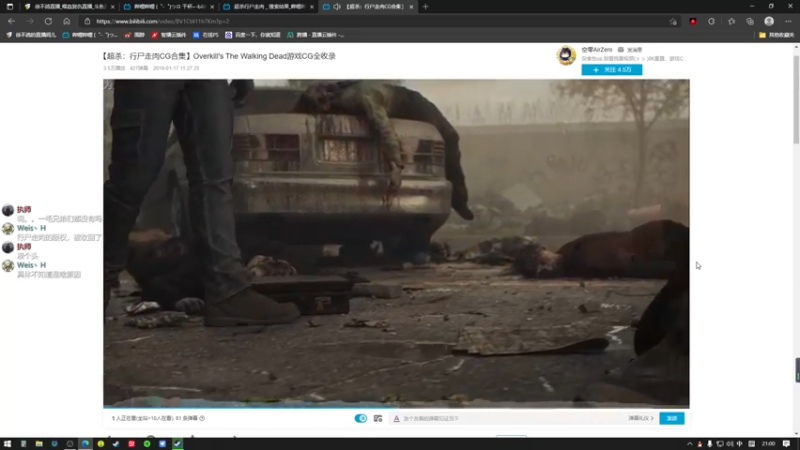Toggle the danmaku display switch
The image size is (800, 450).
point(361,418)
